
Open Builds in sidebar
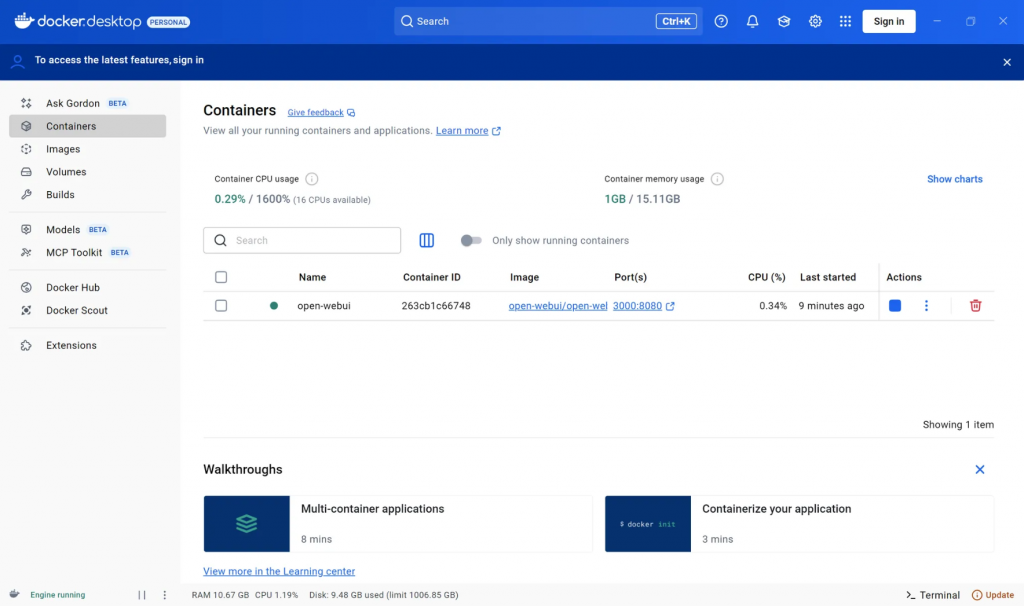[x=88, y=195]
